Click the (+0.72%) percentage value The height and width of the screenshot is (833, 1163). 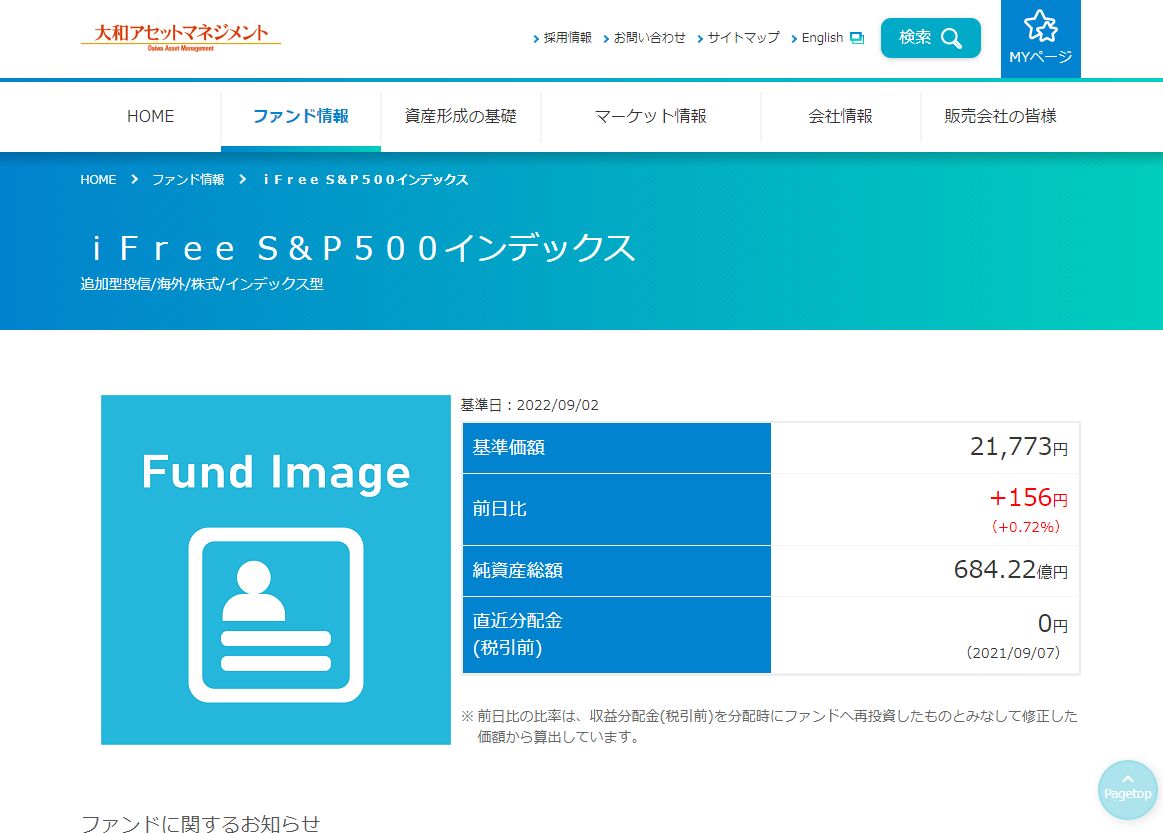1027,527
